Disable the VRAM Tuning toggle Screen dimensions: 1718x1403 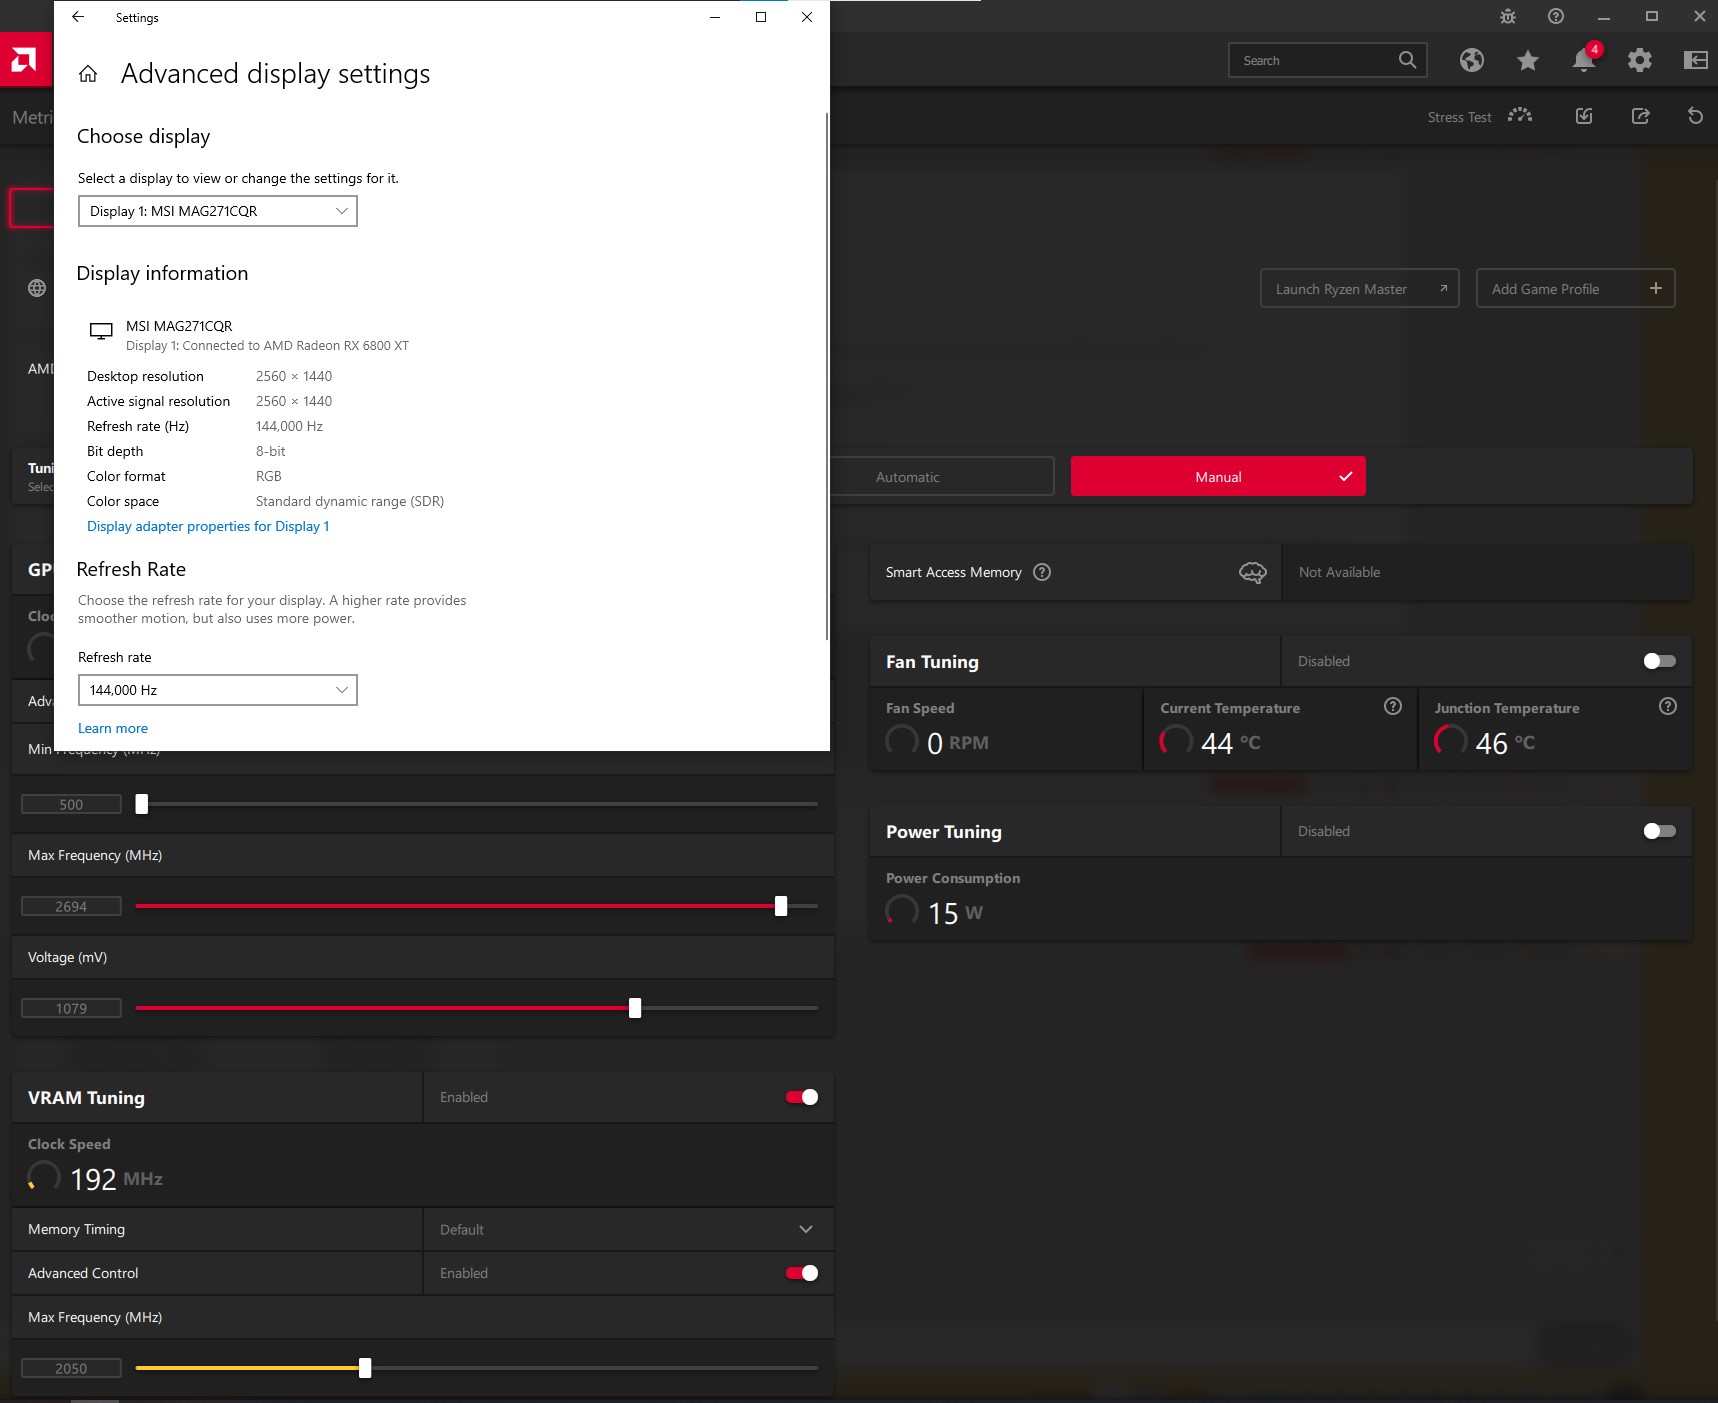pyautogui.click(x=802, y=1097)
